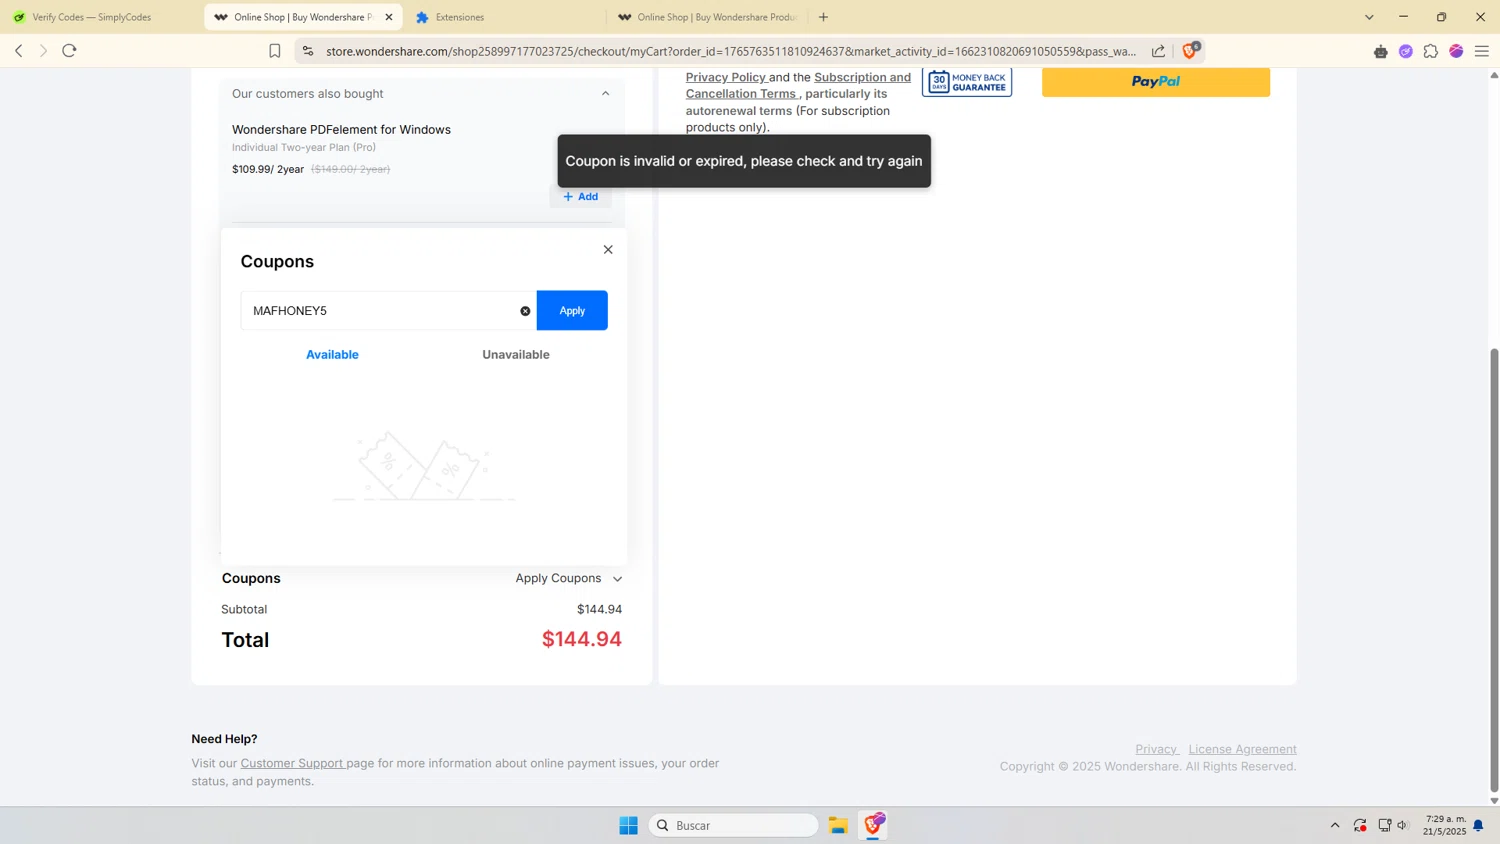Close the active Online Shop tab
This screenshot has height=844, width=1500.
[x=389, y=17]
